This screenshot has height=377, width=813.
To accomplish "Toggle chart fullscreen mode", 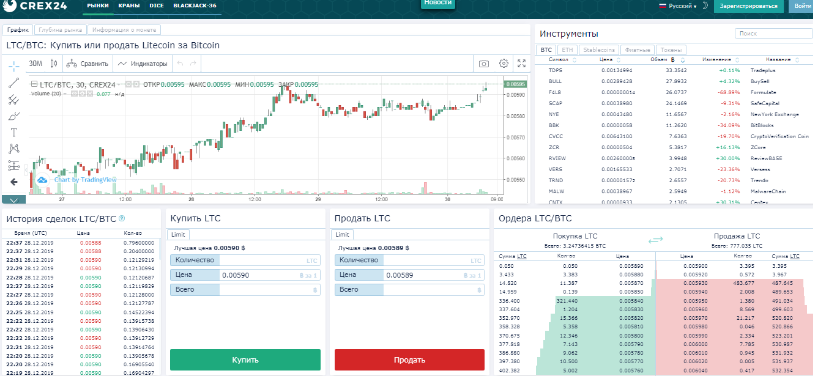I will pos(522,64).
